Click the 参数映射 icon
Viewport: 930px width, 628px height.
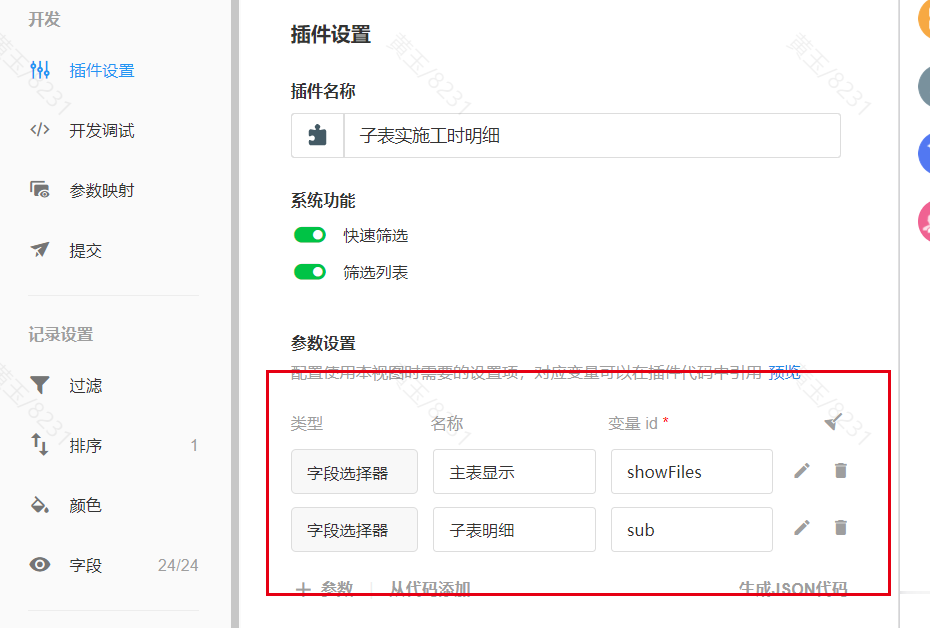[40, 189]
